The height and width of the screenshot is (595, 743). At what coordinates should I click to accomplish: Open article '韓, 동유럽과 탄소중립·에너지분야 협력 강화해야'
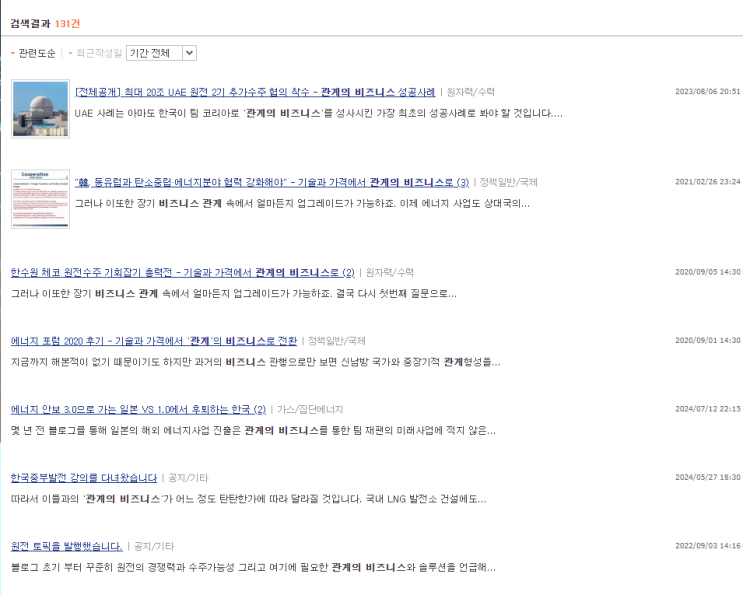[x=272, y=182]
